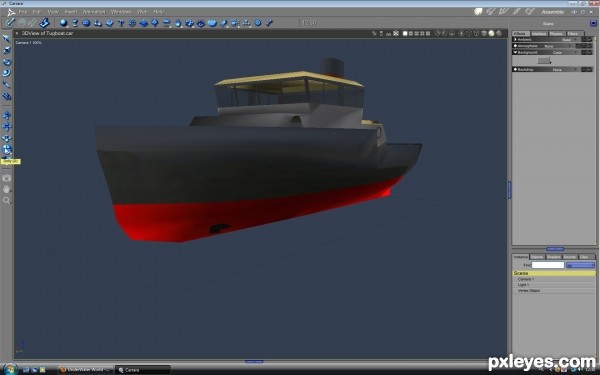The width and height of the screenshot is (600, 375).
Task: Open the Windows Start button
Action: 10,369
